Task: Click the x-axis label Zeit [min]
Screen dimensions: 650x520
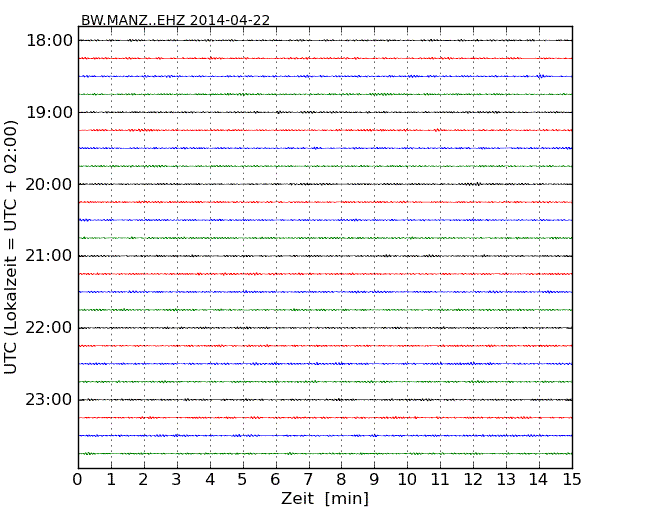Action: pyautogui.click(x=325, y=498)
